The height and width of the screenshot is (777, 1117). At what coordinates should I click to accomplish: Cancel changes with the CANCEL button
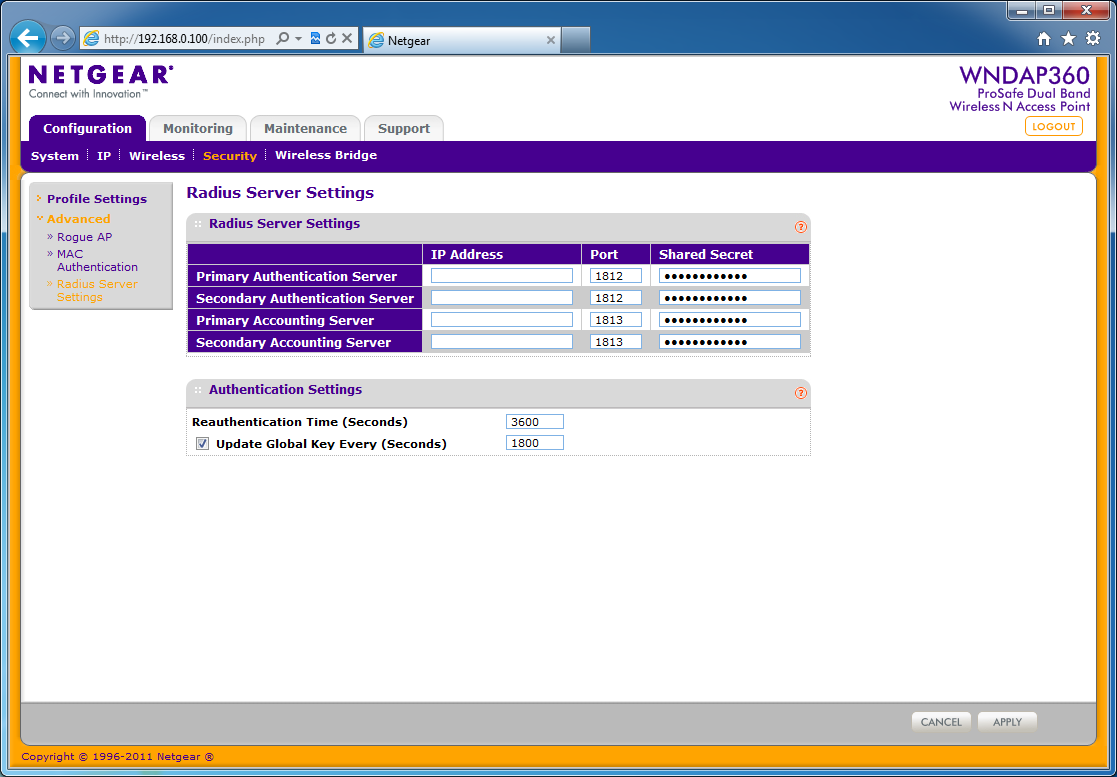(941, 722)
